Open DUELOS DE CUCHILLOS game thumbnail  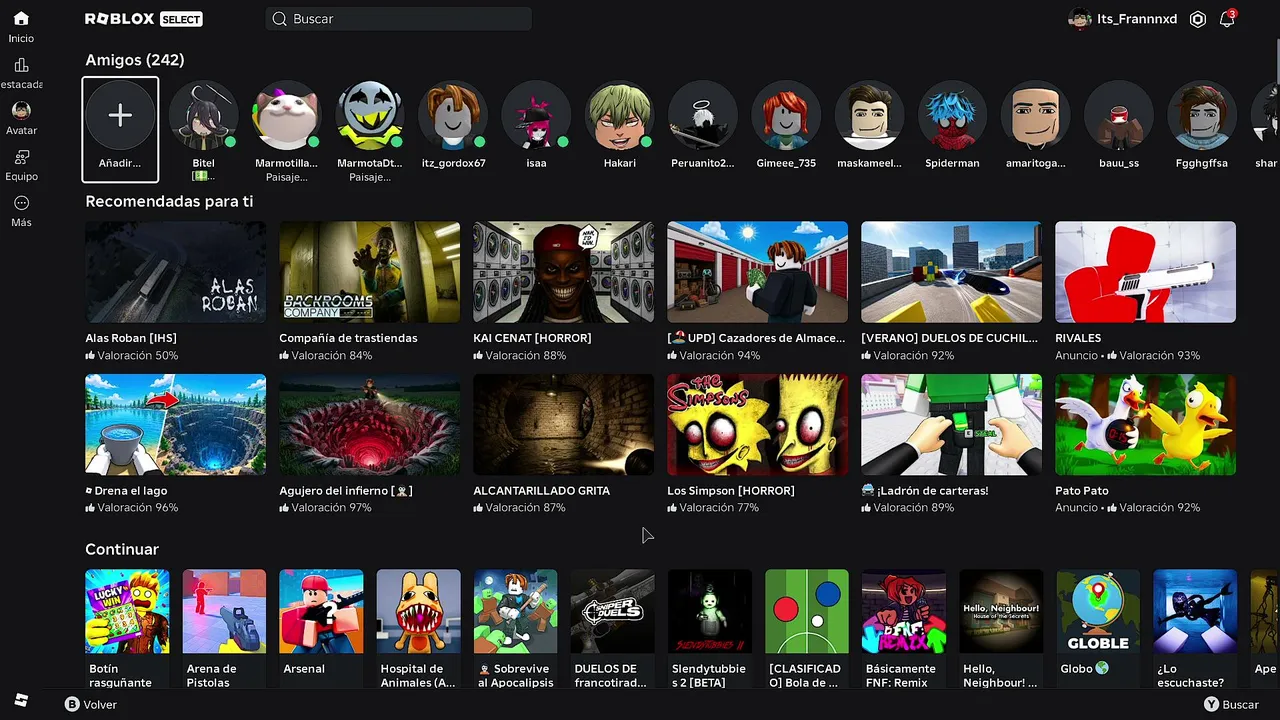pos(952,272)
